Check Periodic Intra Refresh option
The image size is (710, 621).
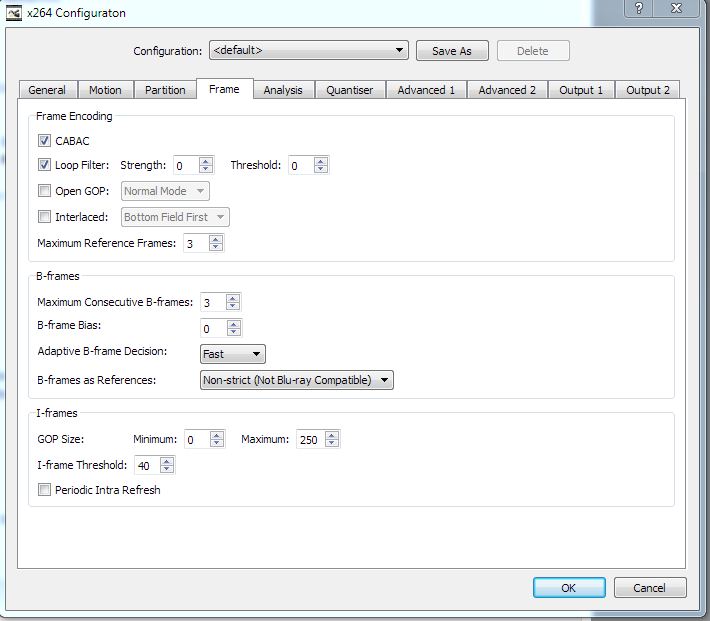44,490
